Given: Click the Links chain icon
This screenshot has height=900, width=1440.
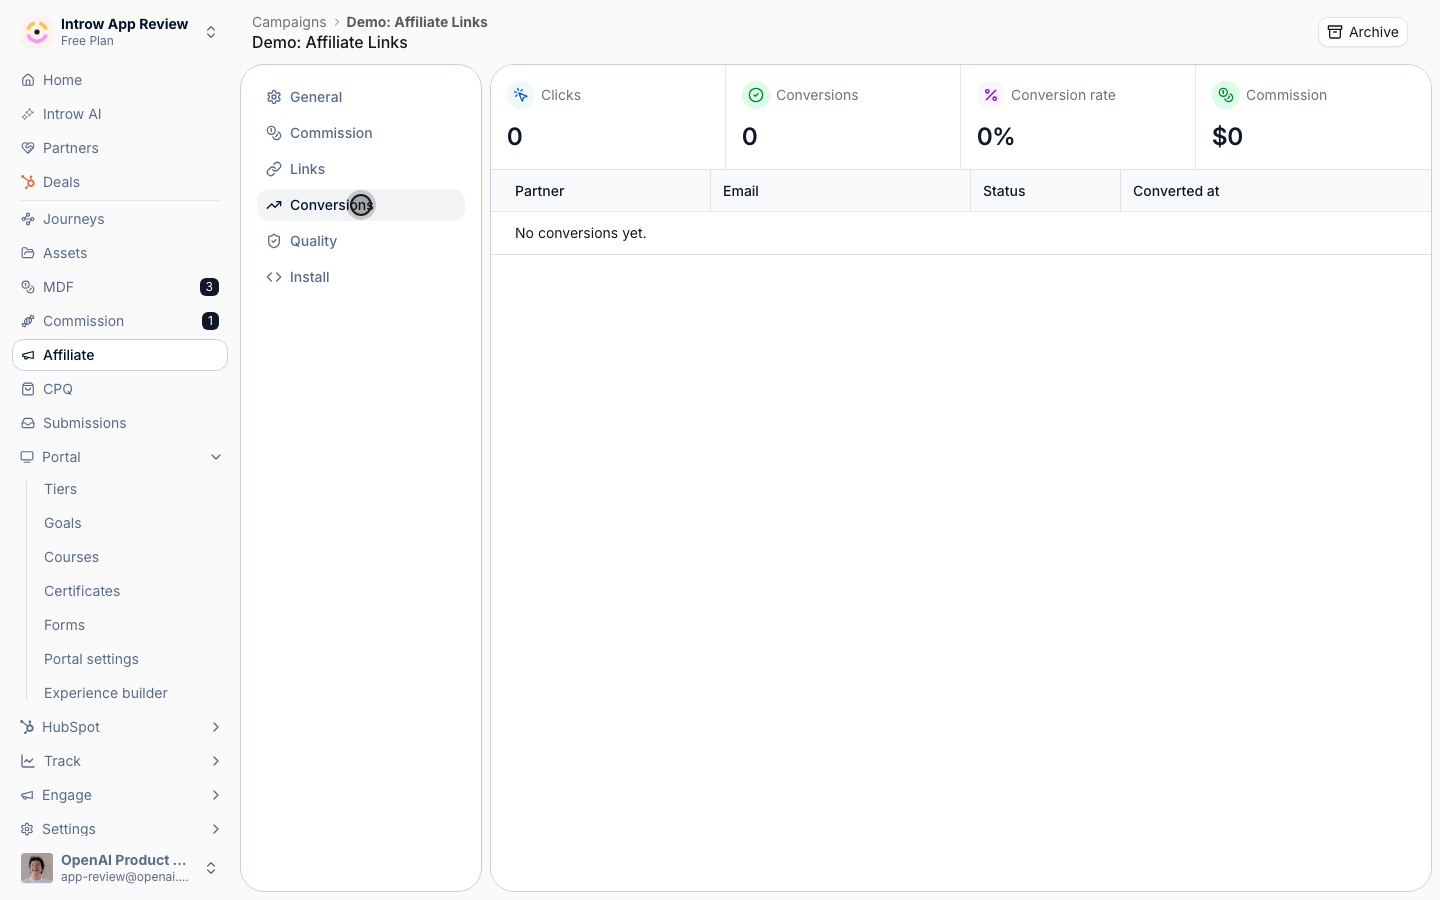Looking at the screenshot, I should 274,169.
